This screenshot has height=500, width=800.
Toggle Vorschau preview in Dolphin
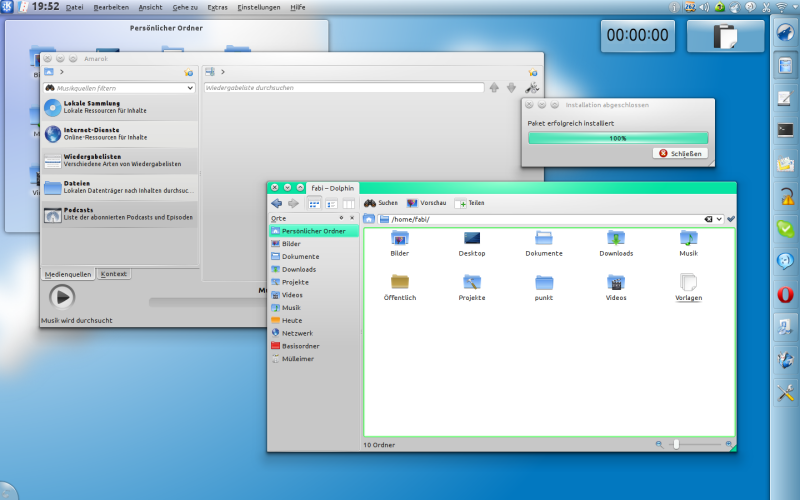(426, 203)
